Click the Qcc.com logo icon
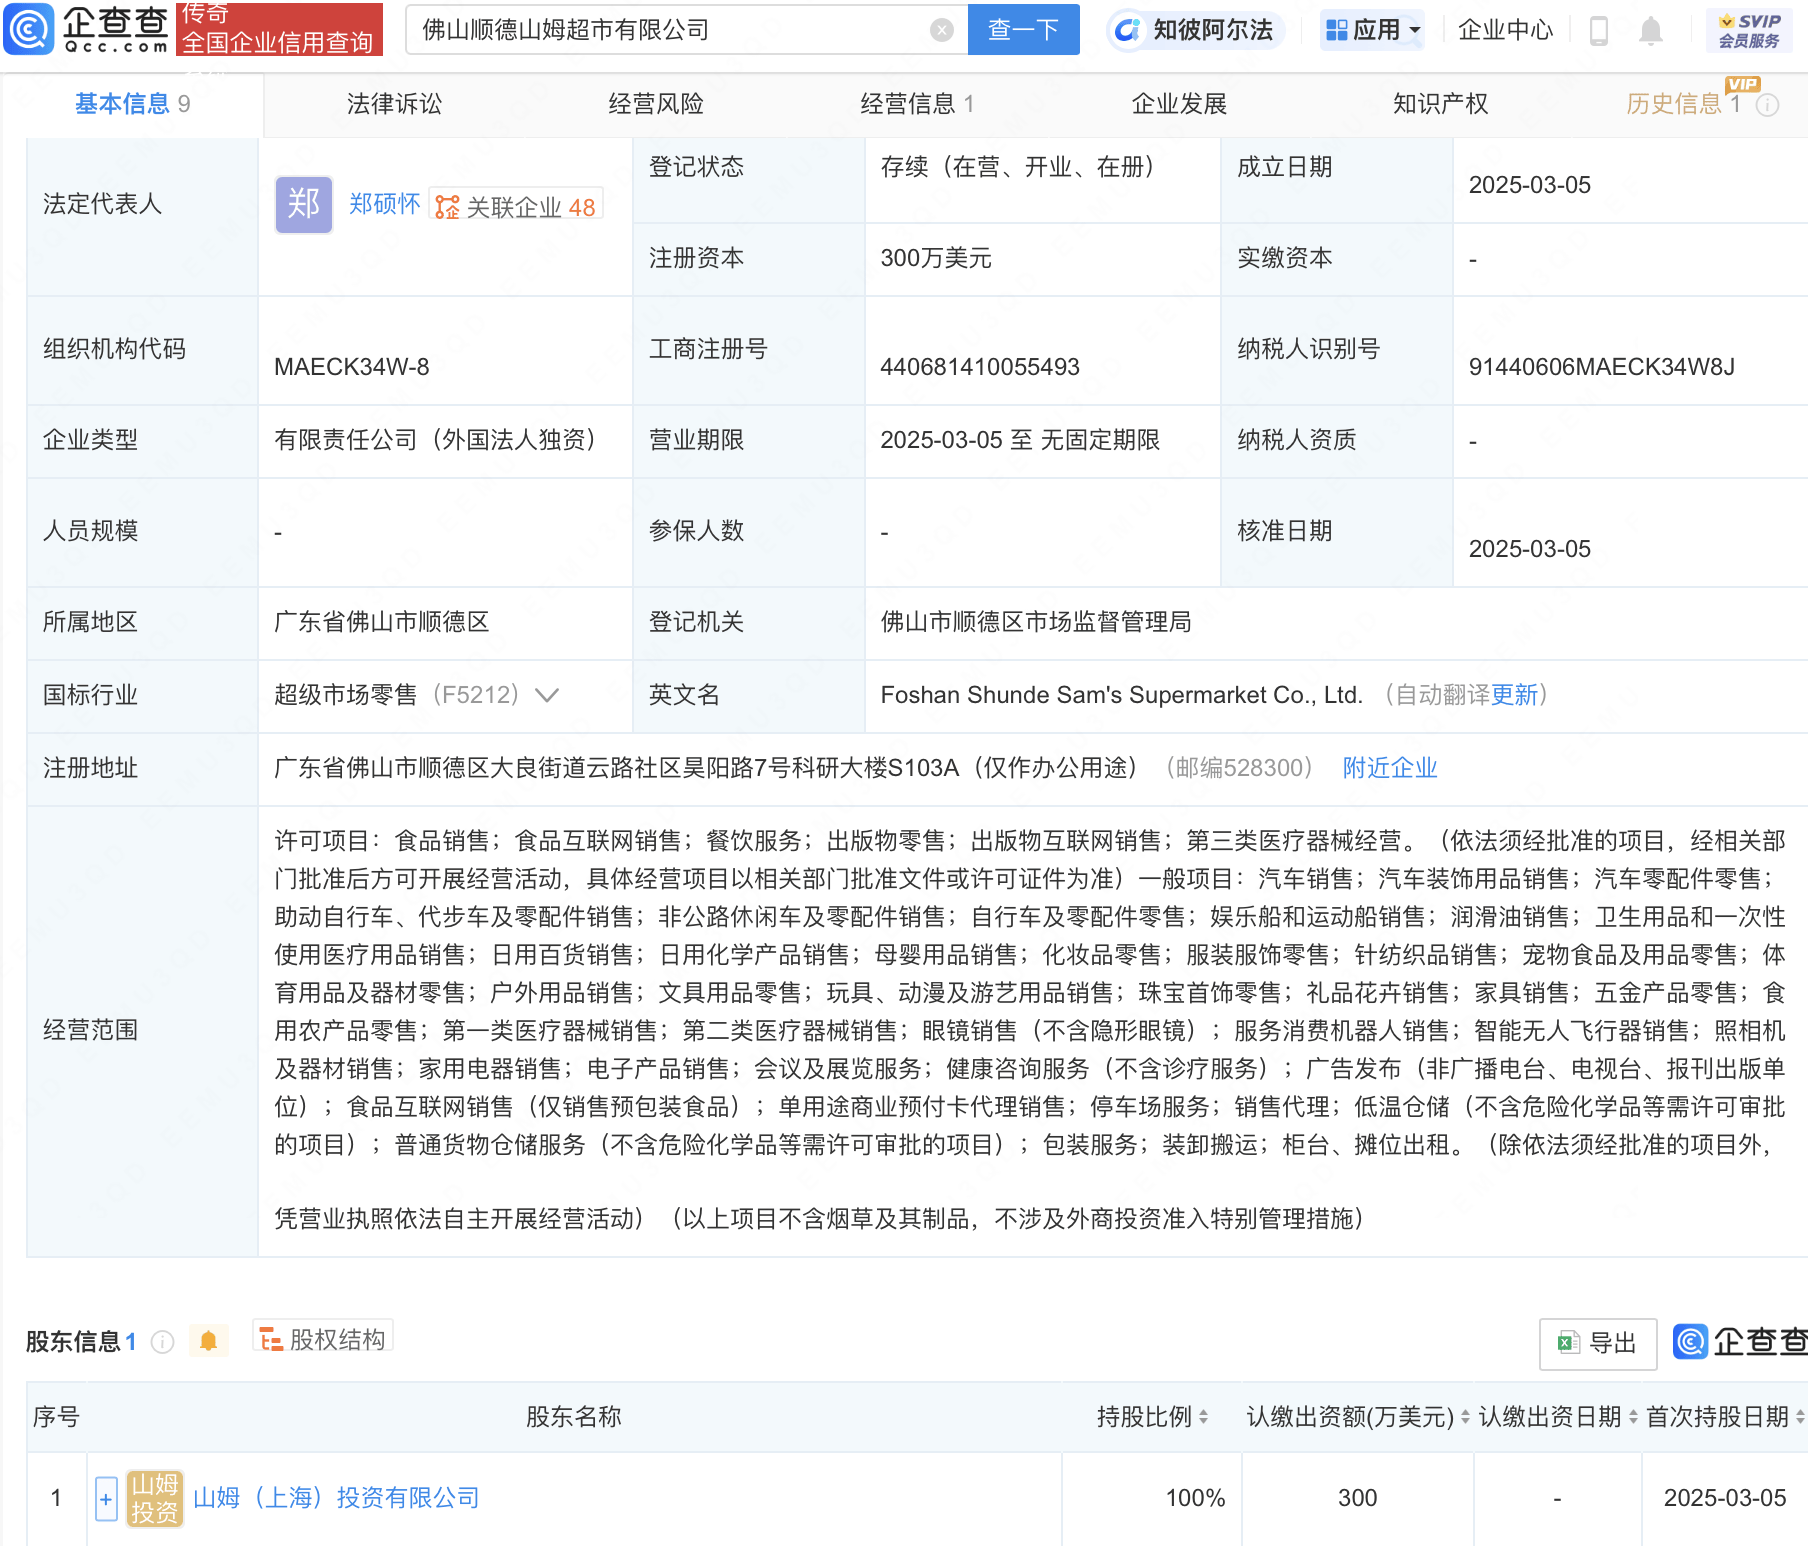Screen dimensions: 1808x1546 28,29
